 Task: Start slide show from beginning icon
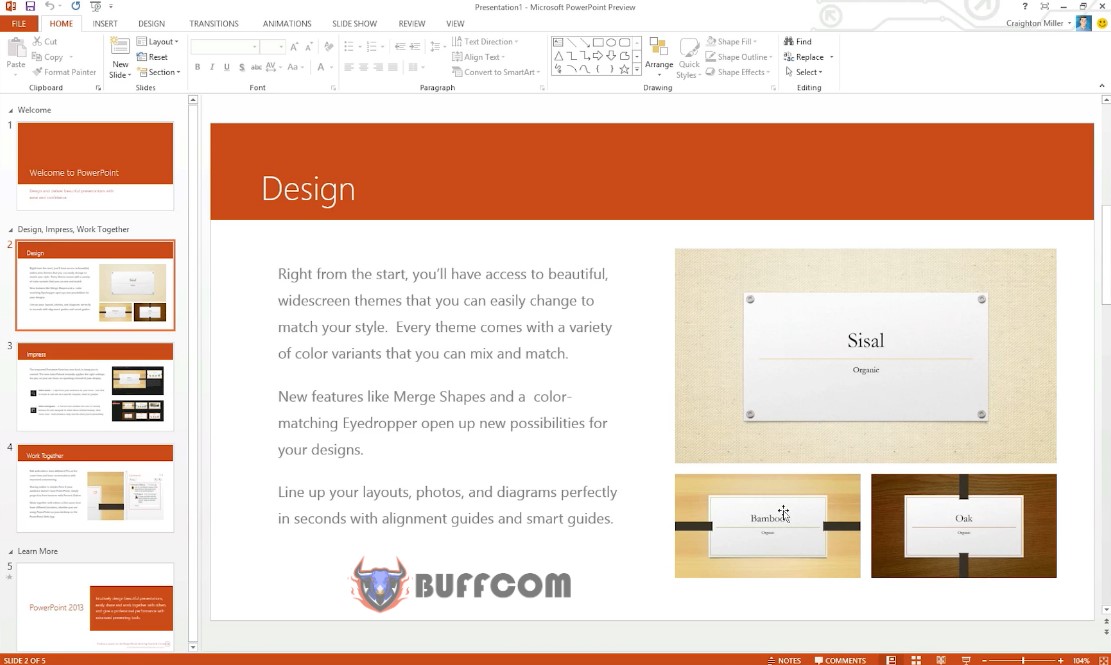(x=96, y=6)
